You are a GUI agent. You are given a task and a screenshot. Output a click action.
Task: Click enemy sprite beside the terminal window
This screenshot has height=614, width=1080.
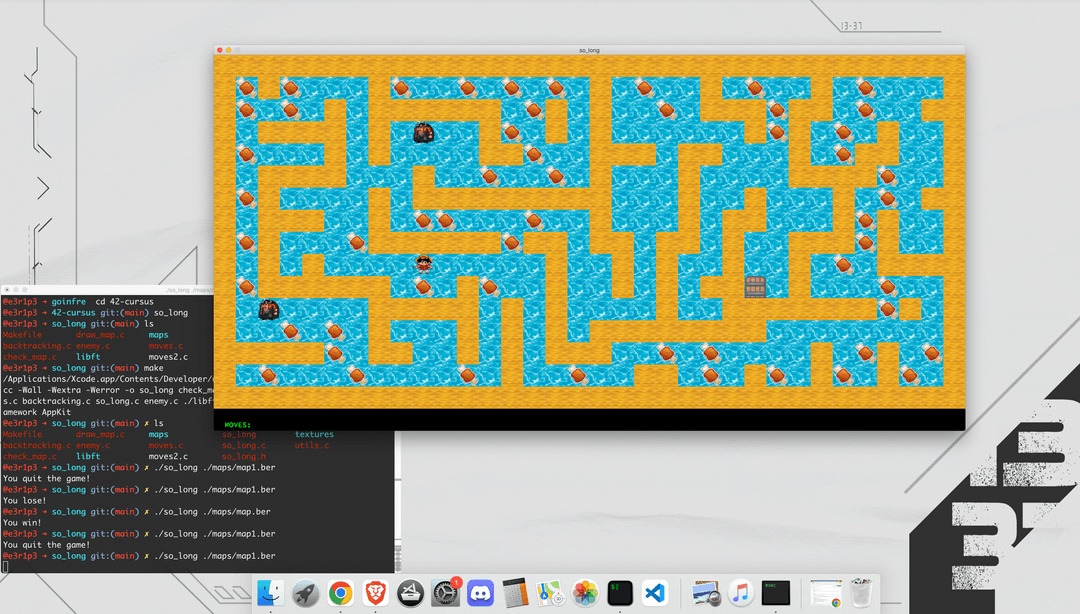269,309
